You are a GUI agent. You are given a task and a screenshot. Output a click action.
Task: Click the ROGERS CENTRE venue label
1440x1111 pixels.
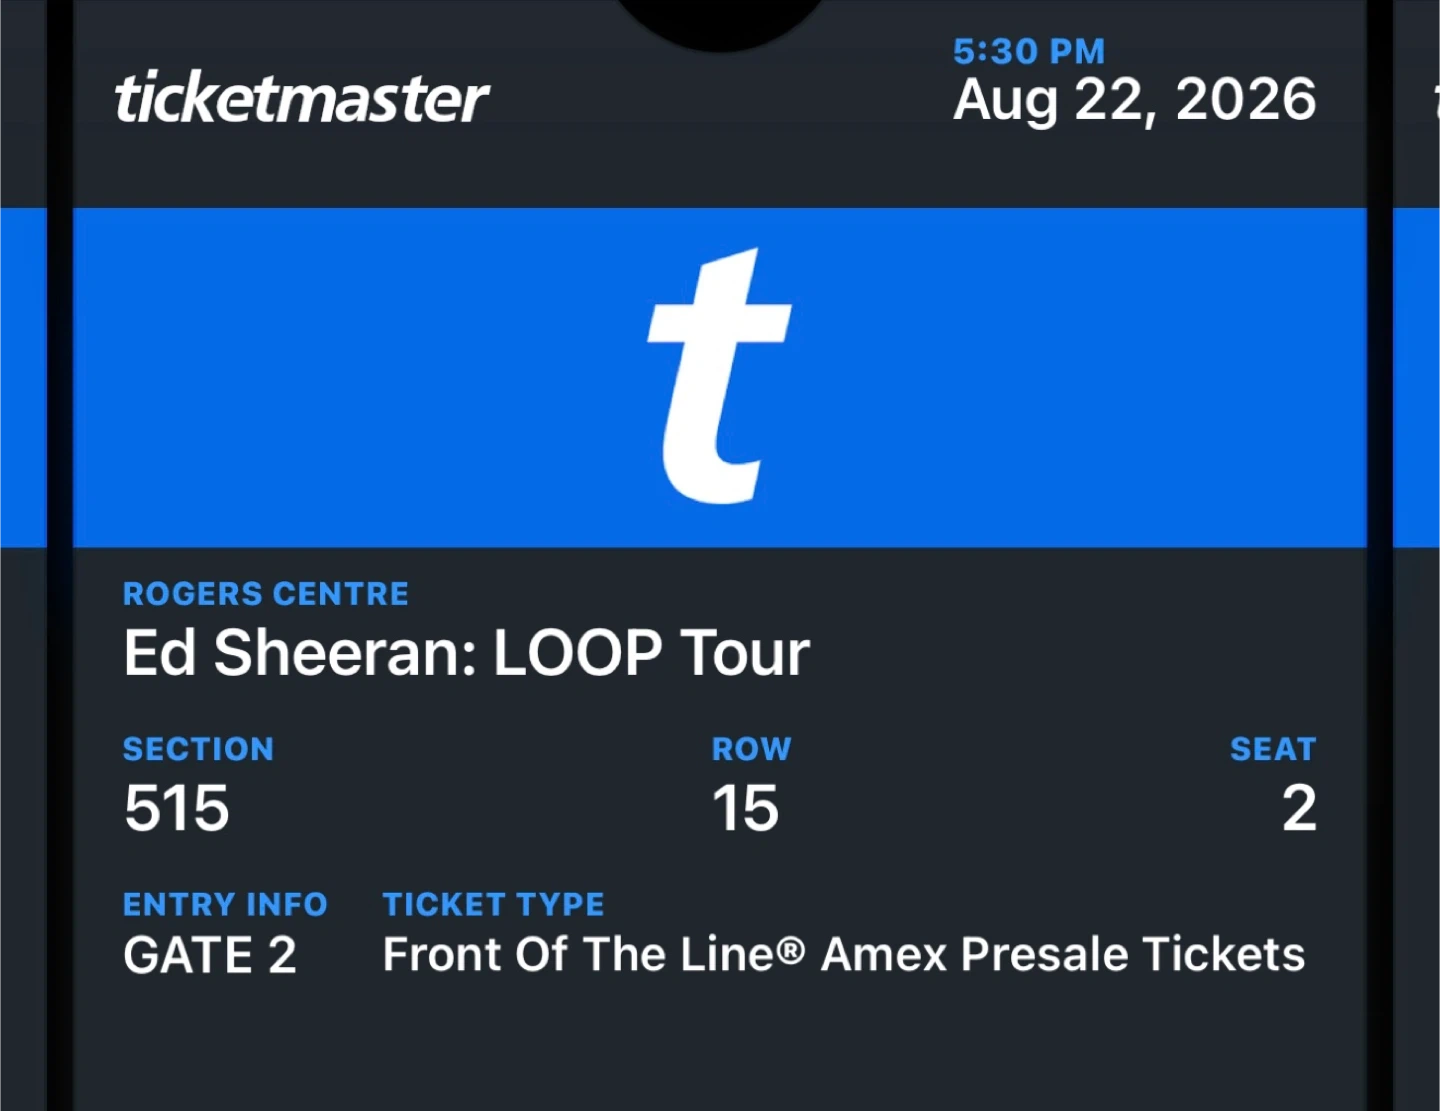pyautogui.click(x=265, y=594)
